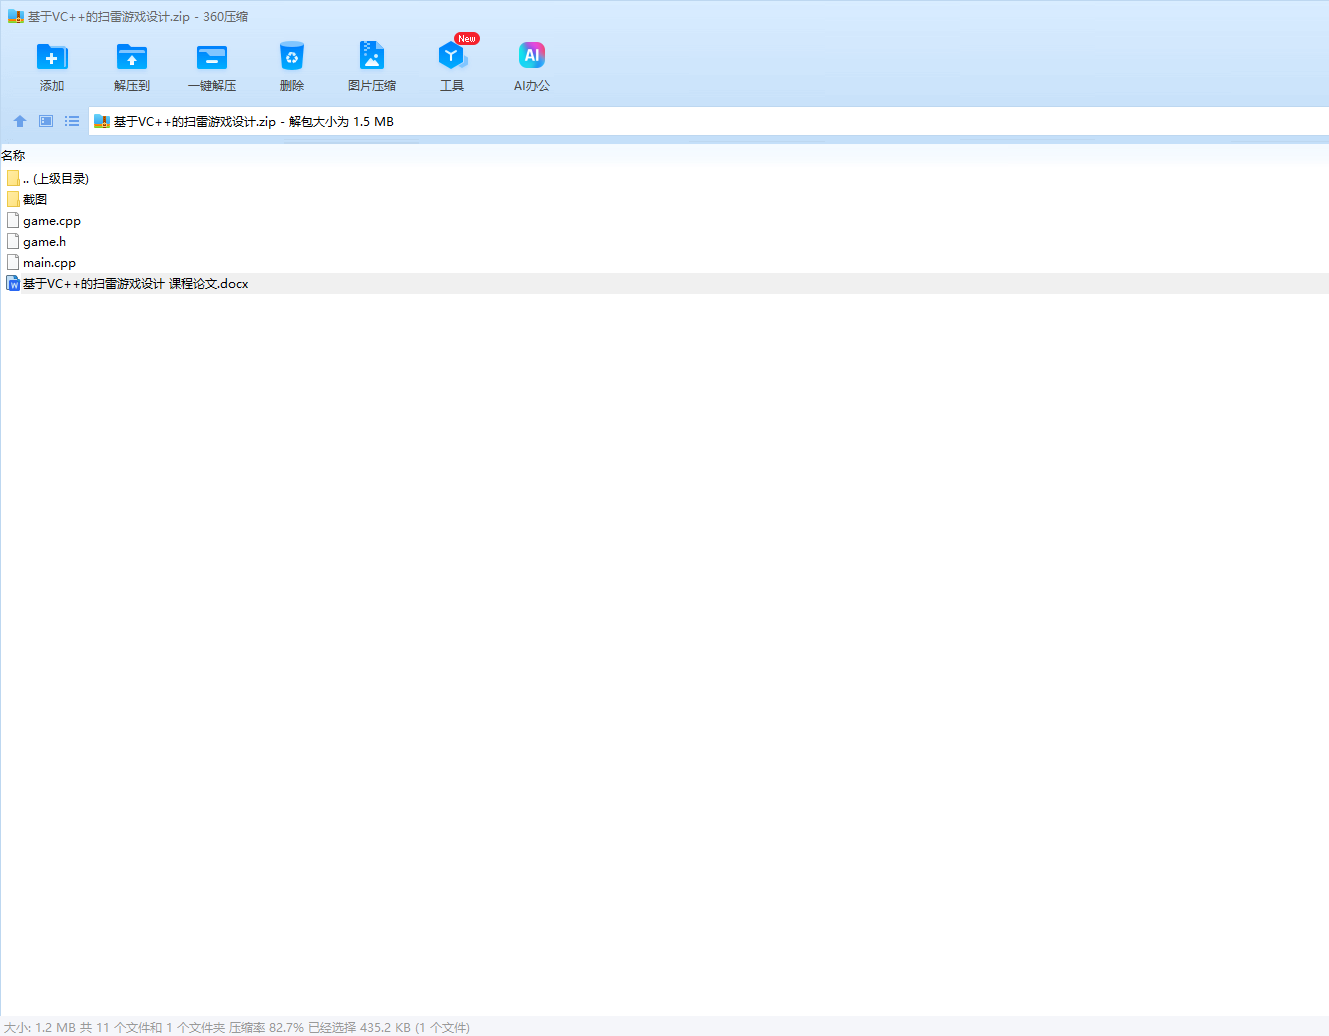Image resolution: width=1329 pixels, height=1036 pixels.
Task: Select the 'game.cpp' file name
Action: coord(52,221)
